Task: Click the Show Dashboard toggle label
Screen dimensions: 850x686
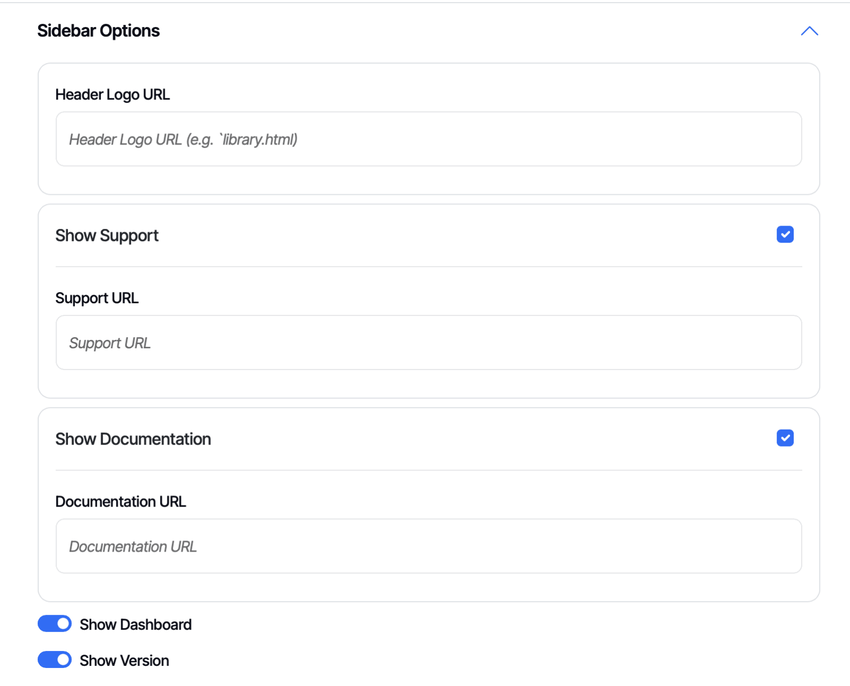Action: [x=135, y=625]
